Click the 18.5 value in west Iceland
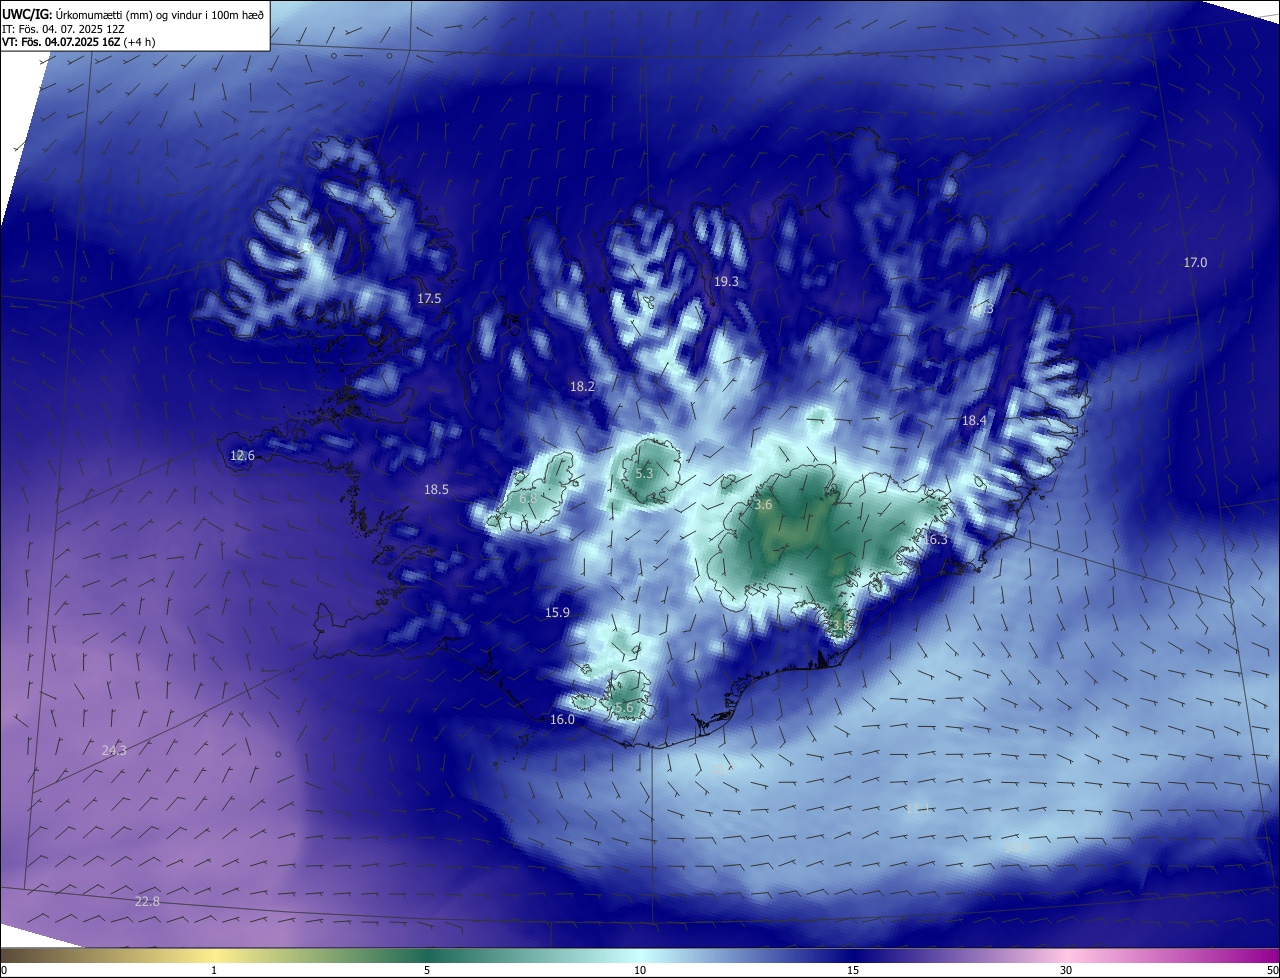This screenshot has height=978, width=1280. (436, 489)
